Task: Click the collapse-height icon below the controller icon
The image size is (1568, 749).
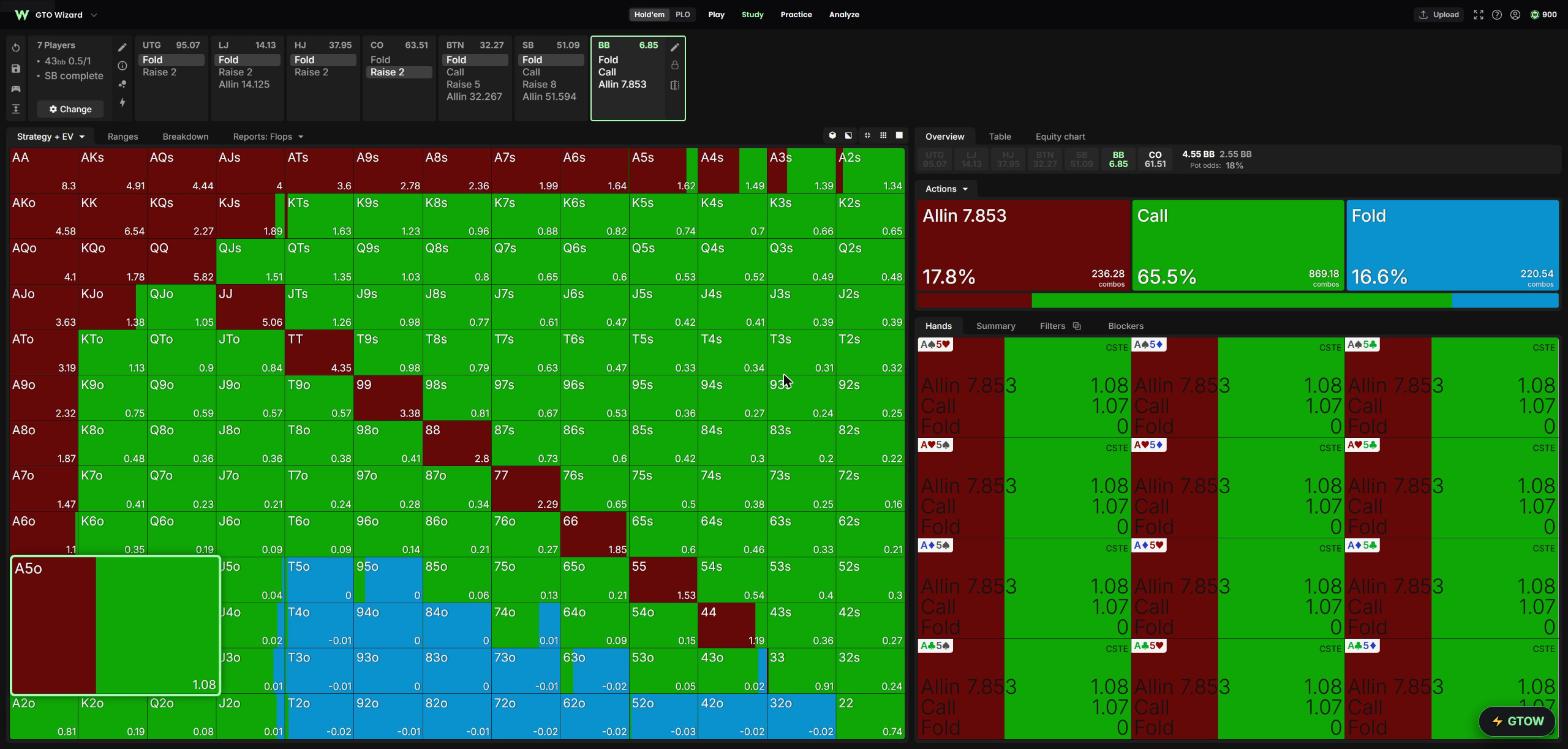Action: (x=16, y=108)
